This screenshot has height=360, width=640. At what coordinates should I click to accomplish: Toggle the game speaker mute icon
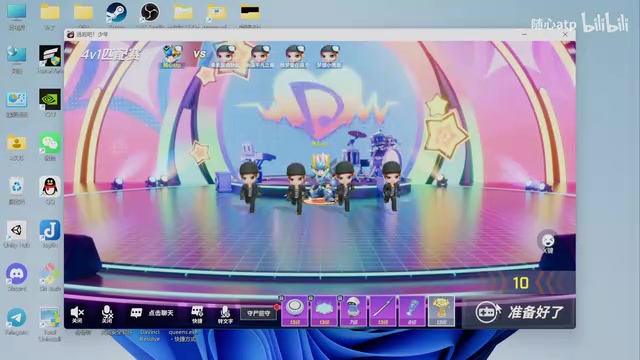point(77,313)
